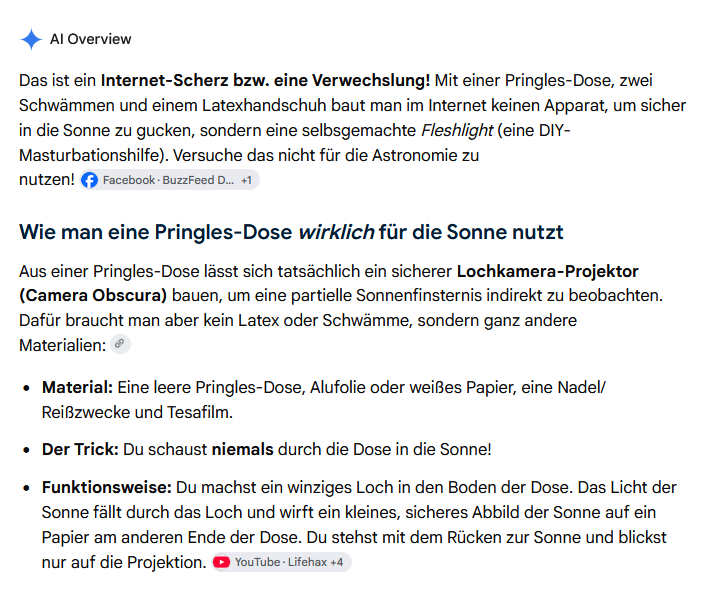Click the bold Lochkamera-Projektor text
The image size is (719, 595).
tap(548, 271)
